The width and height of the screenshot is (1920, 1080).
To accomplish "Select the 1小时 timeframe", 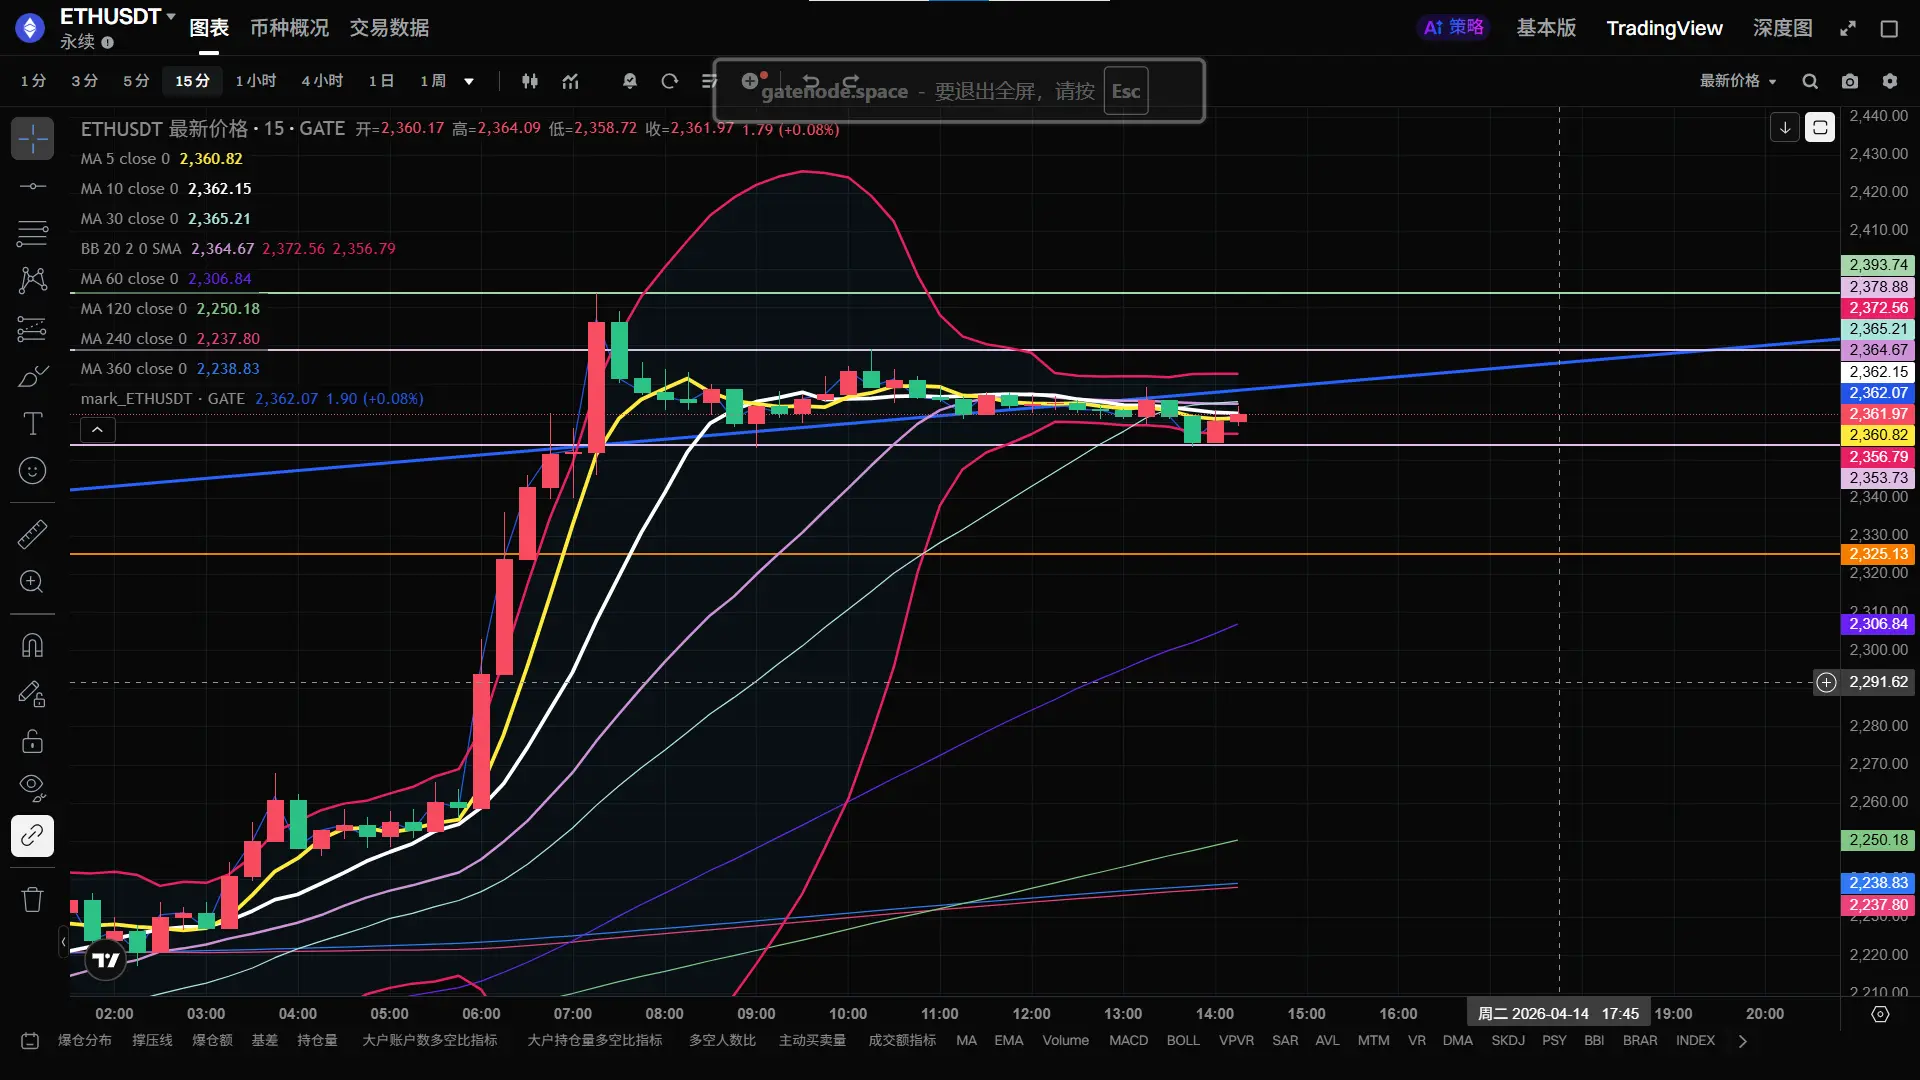I will pyautogui.click(x=255, y=81).
